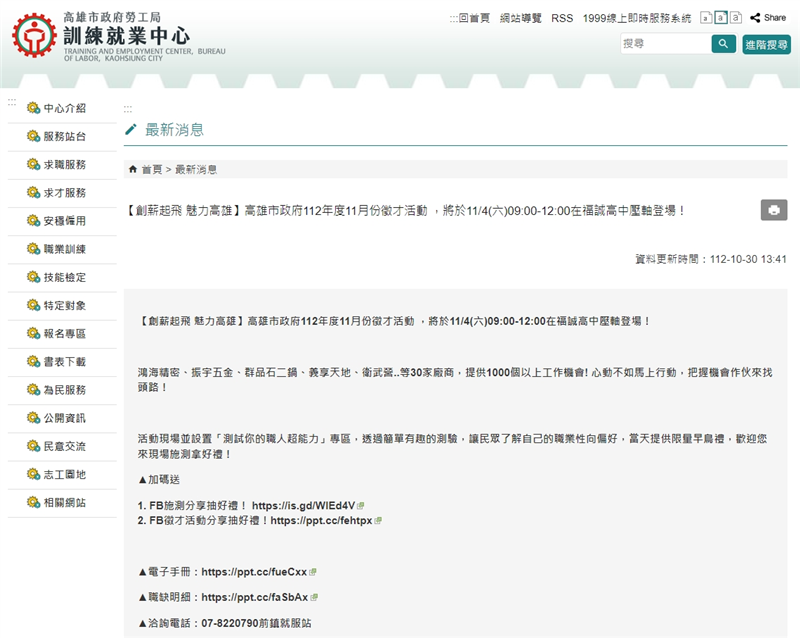The width and height of the screenshot is (800, 638).
Task: Open the 1999線上即時服務系統 link
Action: [637, 18]
